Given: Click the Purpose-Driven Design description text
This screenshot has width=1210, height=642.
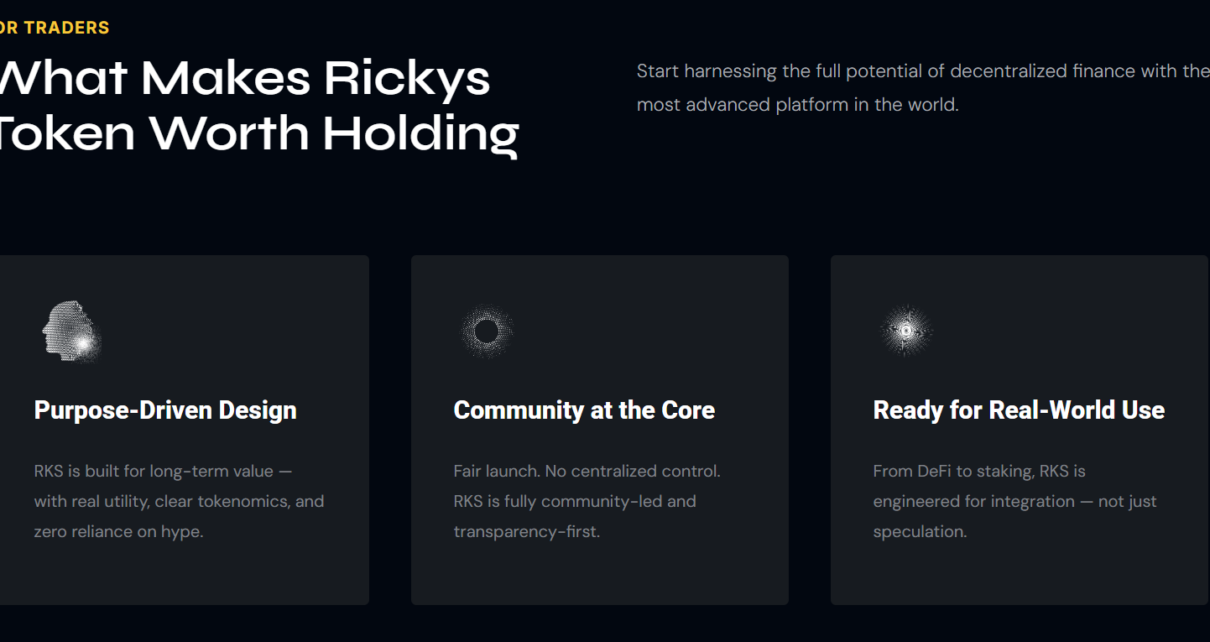Looking at the screenshot, I should click(x=179, y=501).
